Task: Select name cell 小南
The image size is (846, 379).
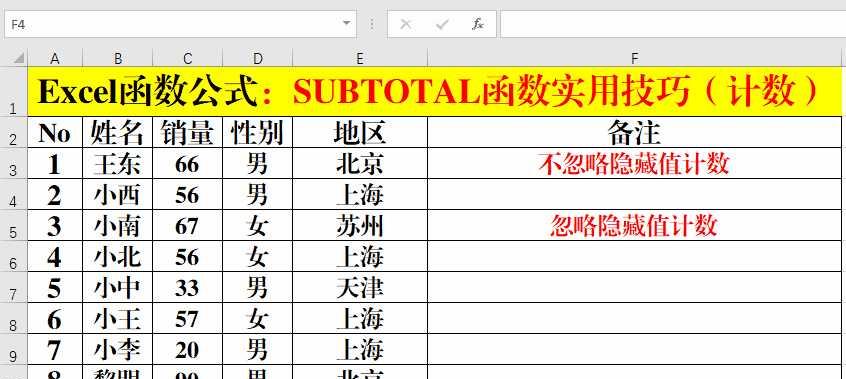Action: point(118,226)
